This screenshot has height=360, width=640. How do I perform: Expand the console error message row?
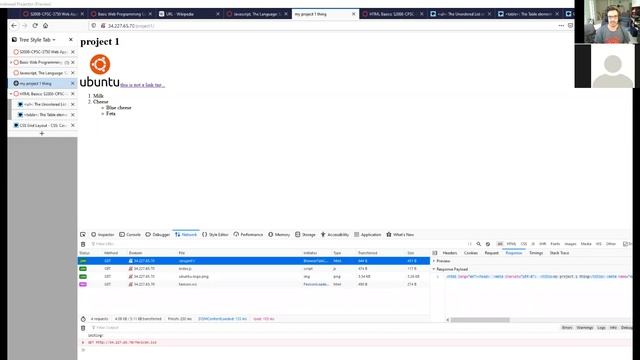pyautogui.click(x=83, y=342)
